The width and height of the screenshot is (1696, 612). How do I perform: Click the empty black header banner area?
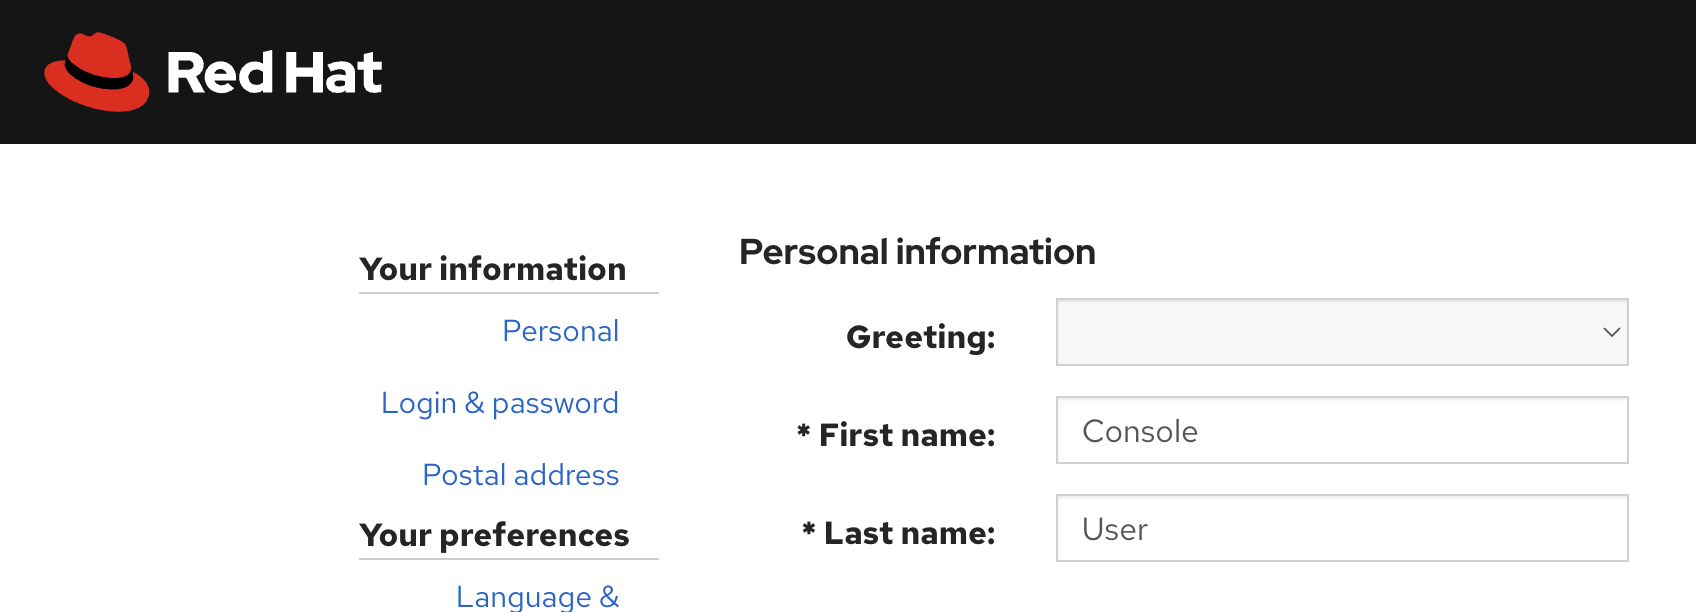pyautogui.click(x=1000, y=72)
